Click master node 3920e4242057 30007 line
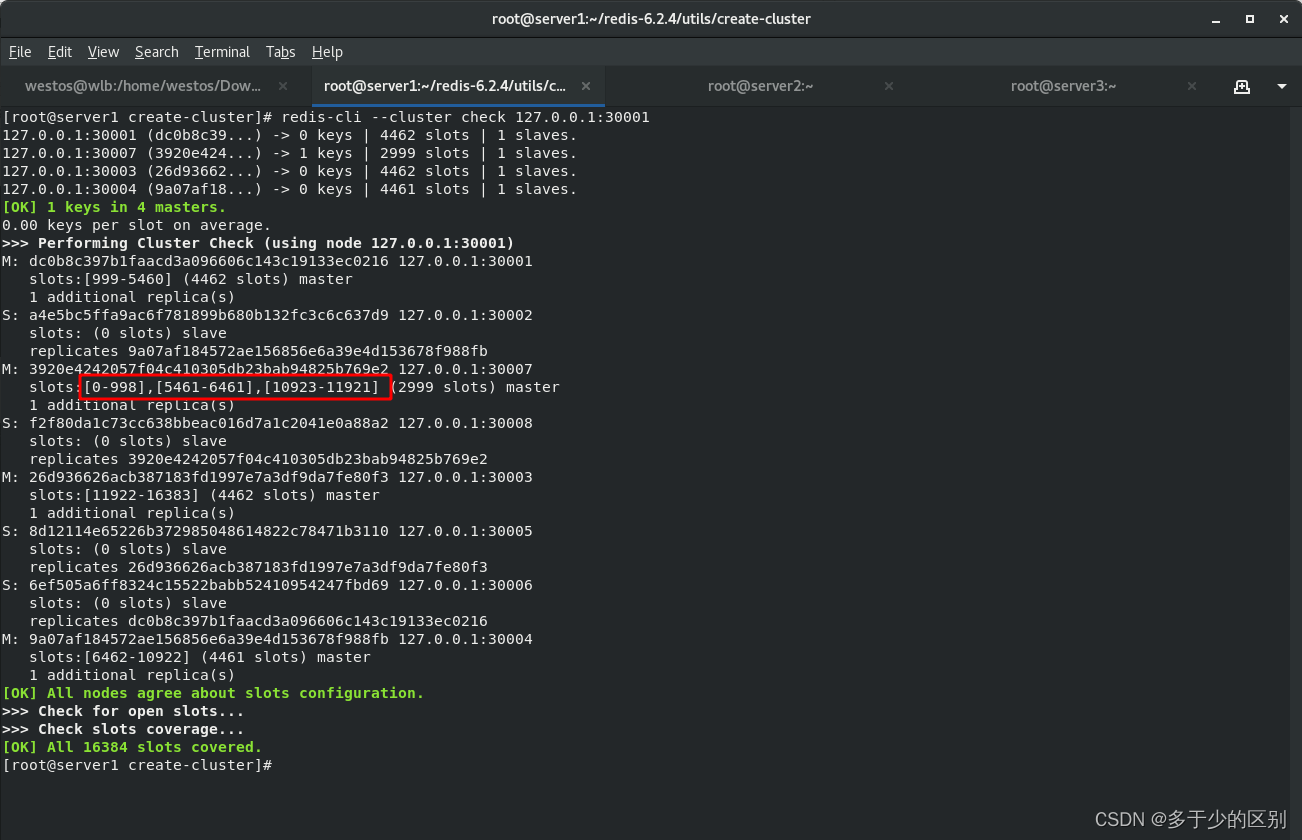The width and height of the screenshot is (1302, 840). [267, 369]
